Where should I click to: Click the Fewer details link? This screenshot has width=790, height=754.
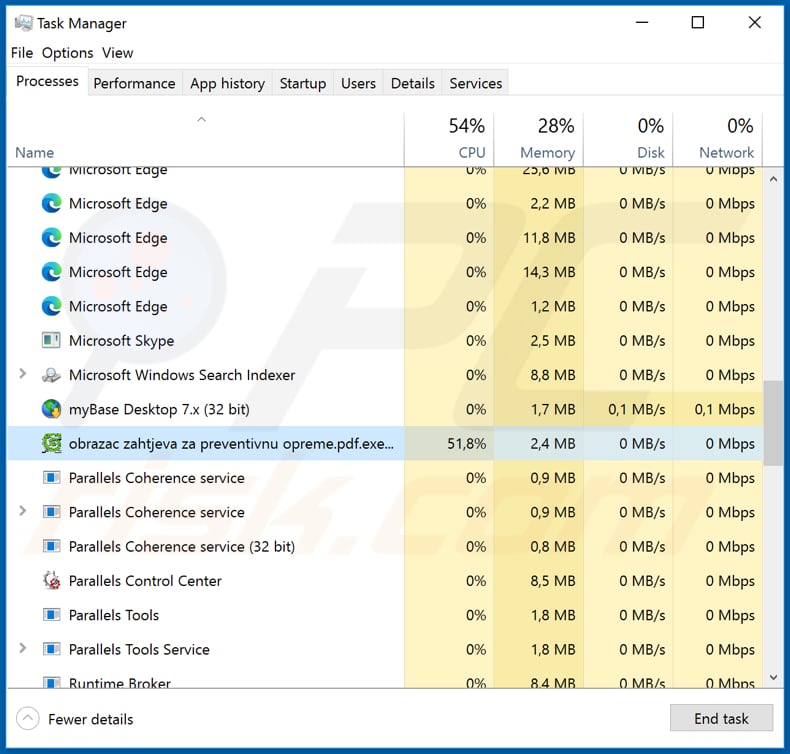click(x=91, y=719)
